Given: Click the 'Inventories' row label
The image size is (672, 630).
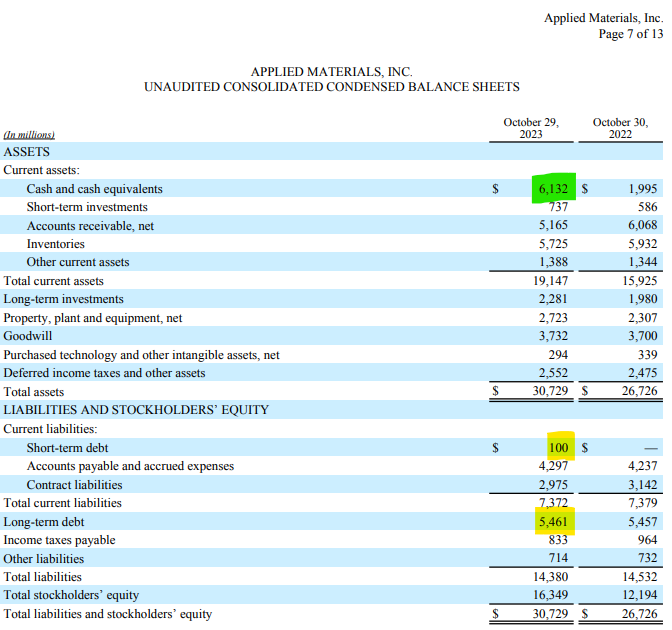Looking at the screenshot, I should tap(56, 244).
